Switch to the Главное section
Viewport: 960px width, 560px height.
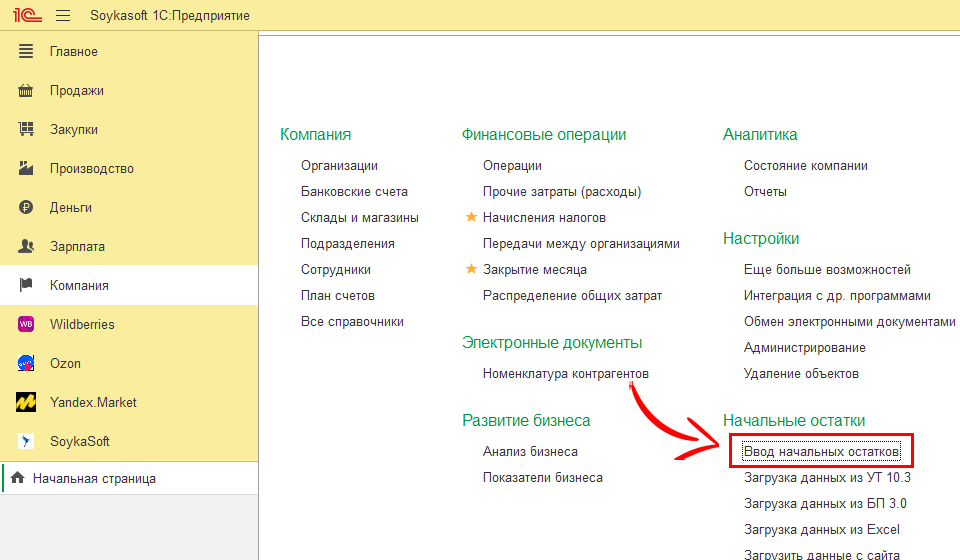click(x=73, y=52)
